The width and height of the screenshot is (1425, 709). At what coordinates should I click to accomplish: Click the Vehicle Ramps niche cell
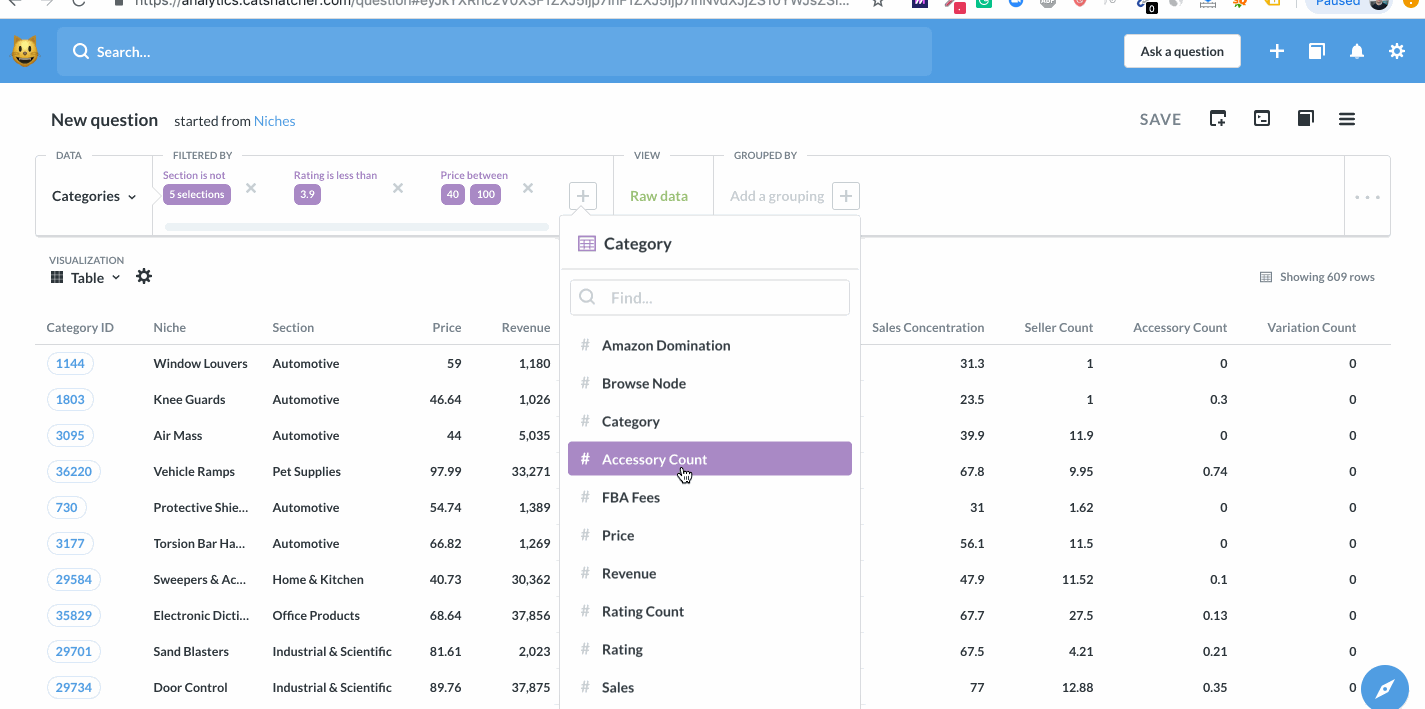[194, 471]
